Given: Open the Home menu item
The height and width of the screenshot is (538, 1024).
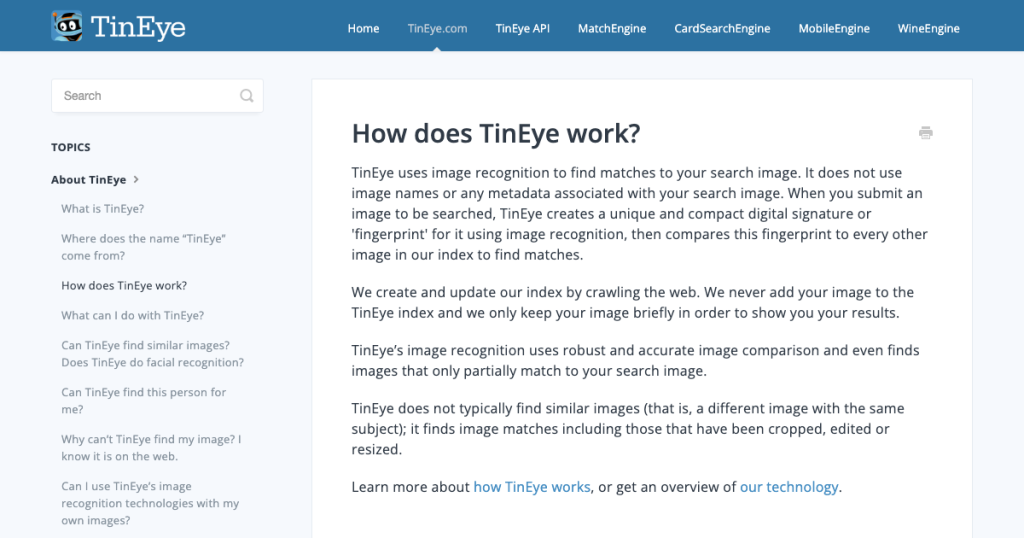Looking at the screenshot, I should (x=363, y=29).
